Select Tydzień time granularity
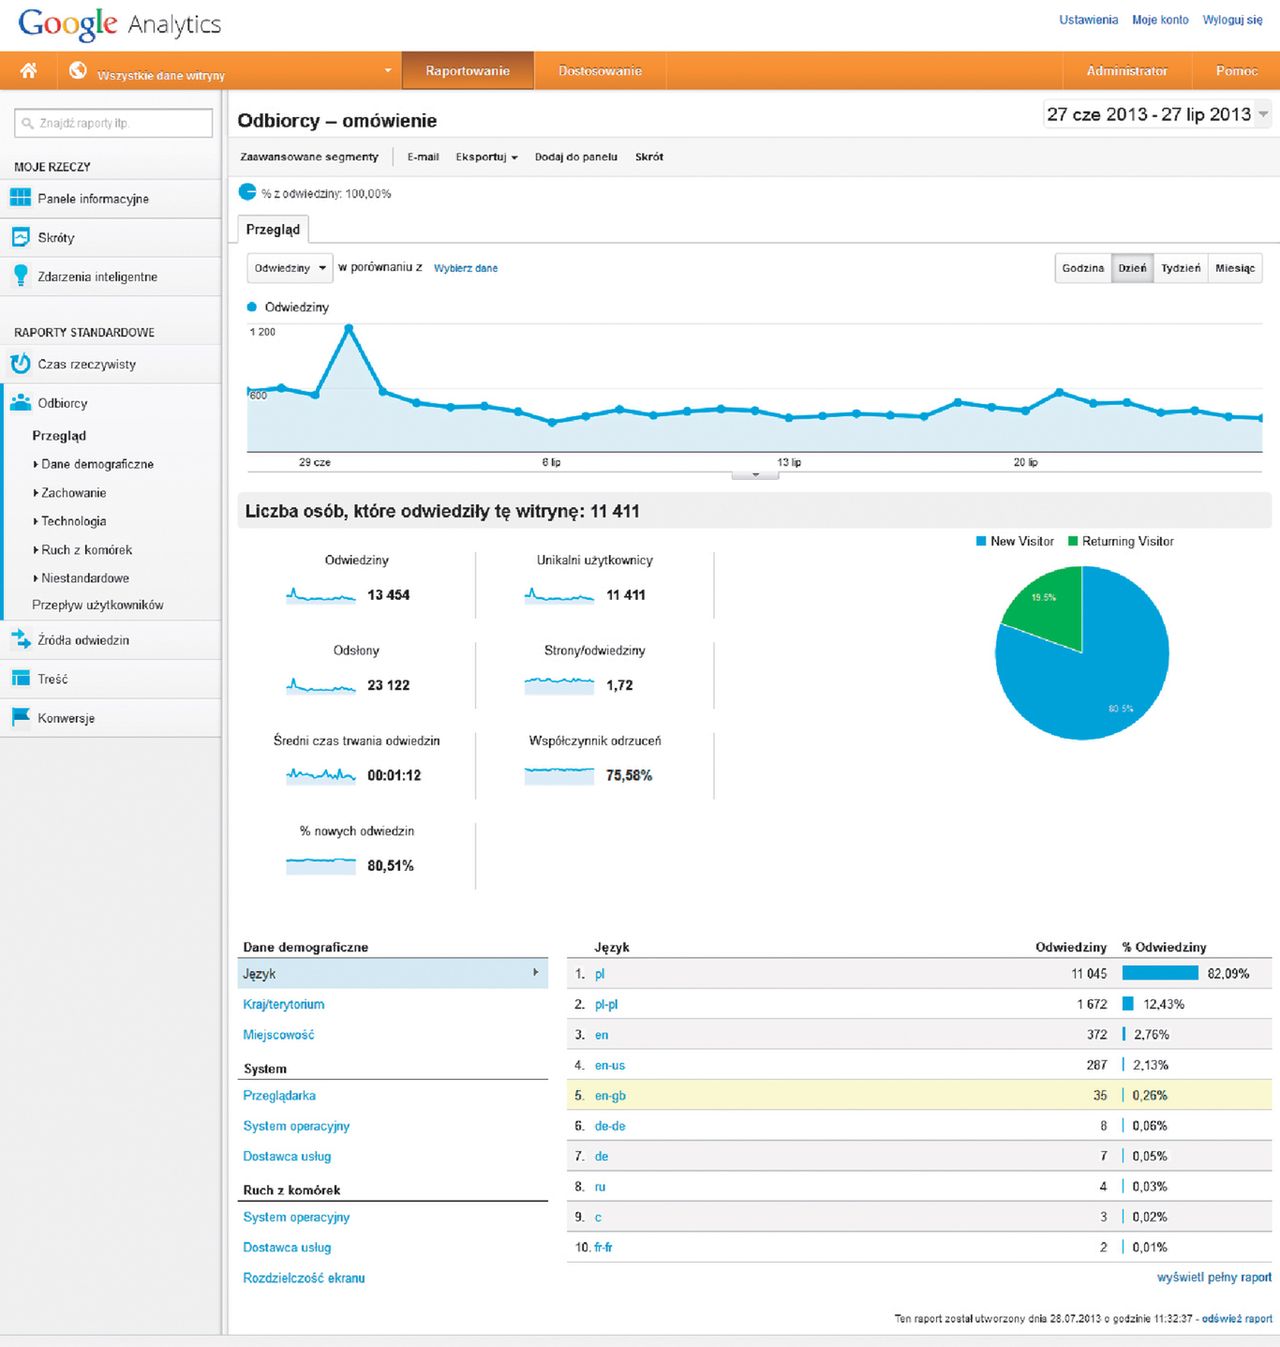This screenshot has width=1280, height=1347. pos(1181,268)
